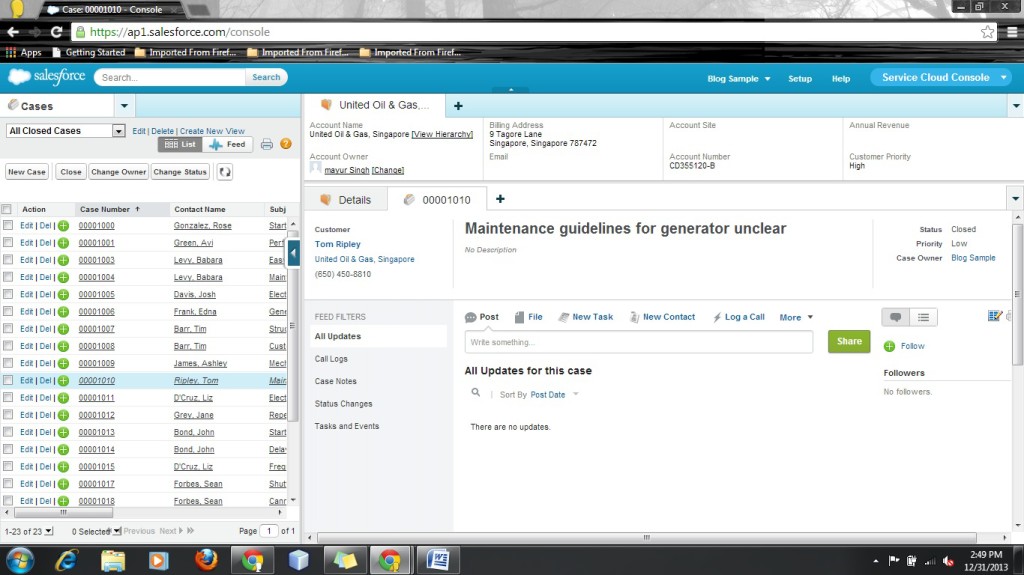Click the Change Owner button
1024x575 pixels.
[118, 172]
